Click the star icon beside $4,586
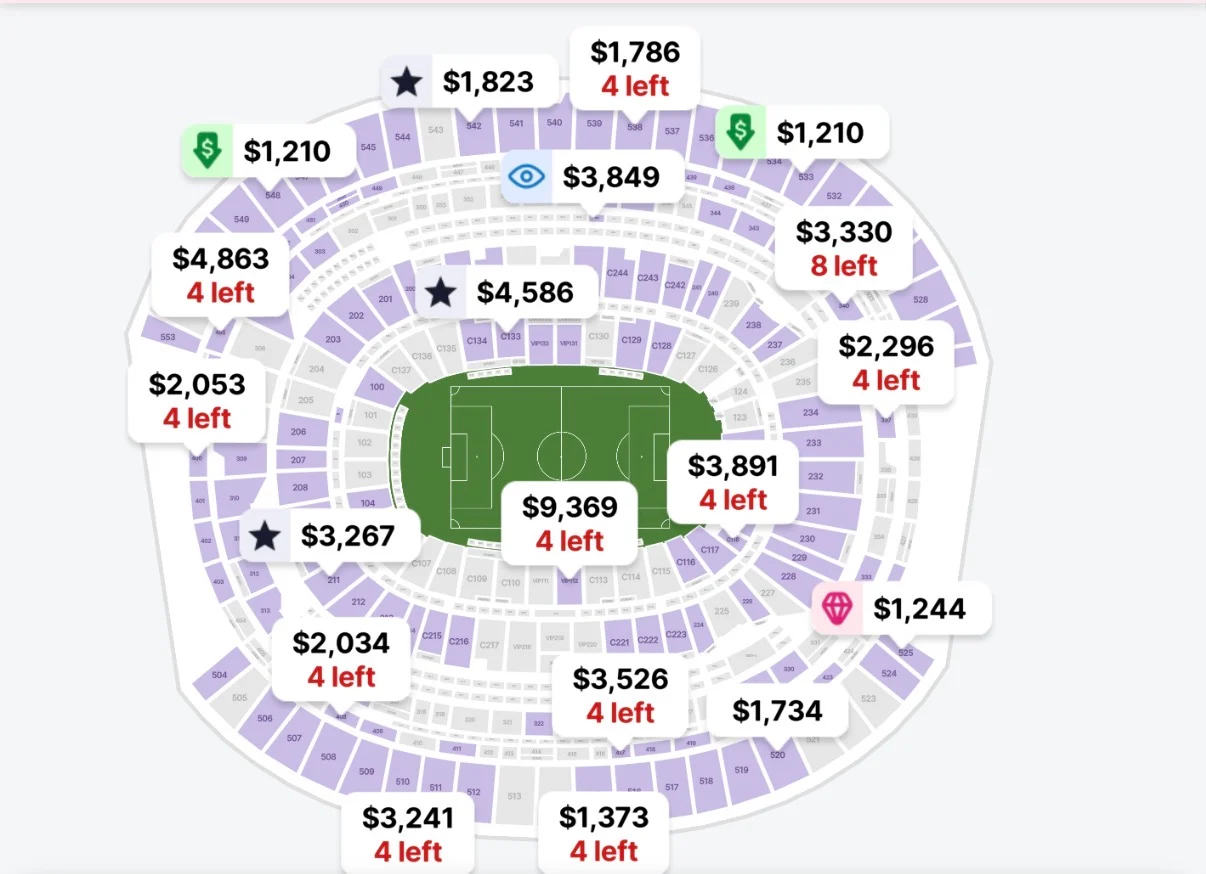Image resolution: width=1206 pixels, height=874 pixels. point(440,293)
